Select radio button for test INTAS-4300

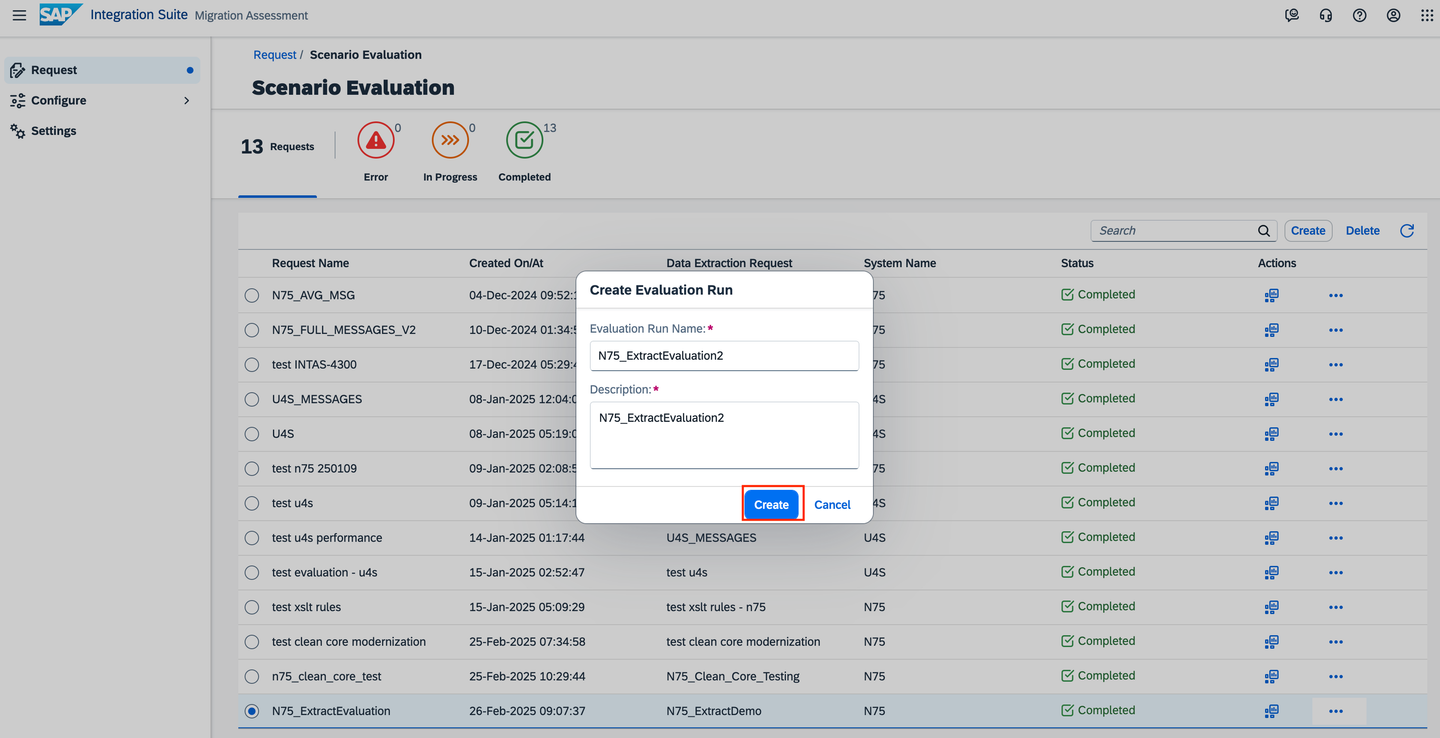(x=252, y=364)
